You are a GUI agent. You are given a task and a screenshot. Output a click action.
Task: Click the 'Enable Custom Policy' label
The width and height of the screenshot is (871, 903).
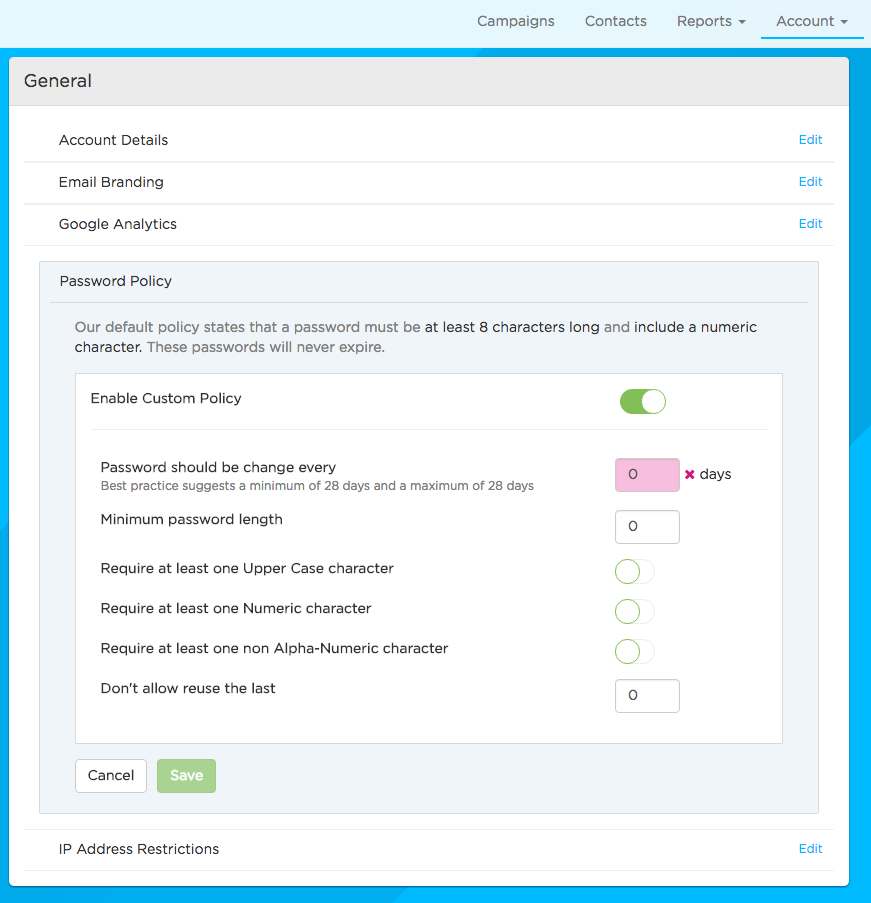[166, 399]
